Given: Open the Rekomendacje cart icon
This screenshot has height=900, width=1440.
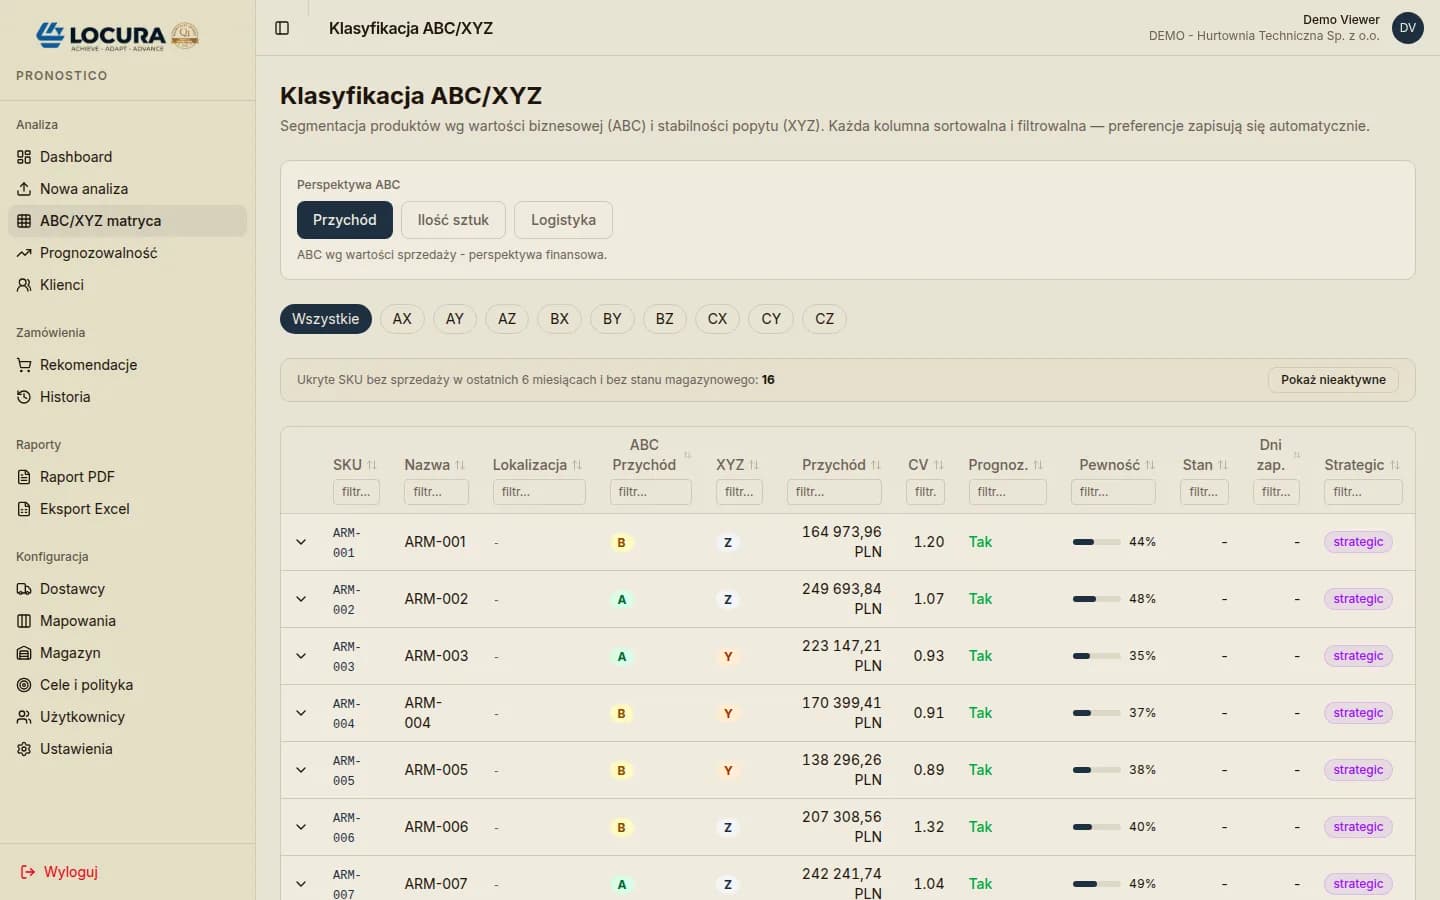Looking at the screenshot, I should 24,365.
